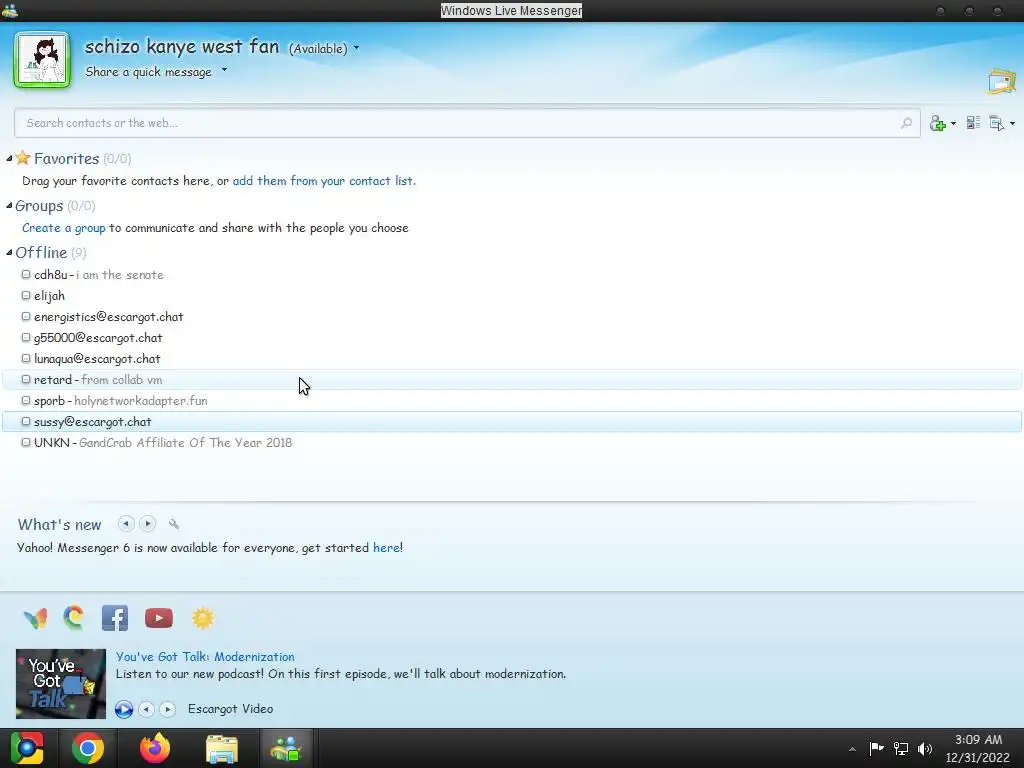Go to next Escargot Video item
Viewport: 1024px width, 768px height.
click(168, 709)
